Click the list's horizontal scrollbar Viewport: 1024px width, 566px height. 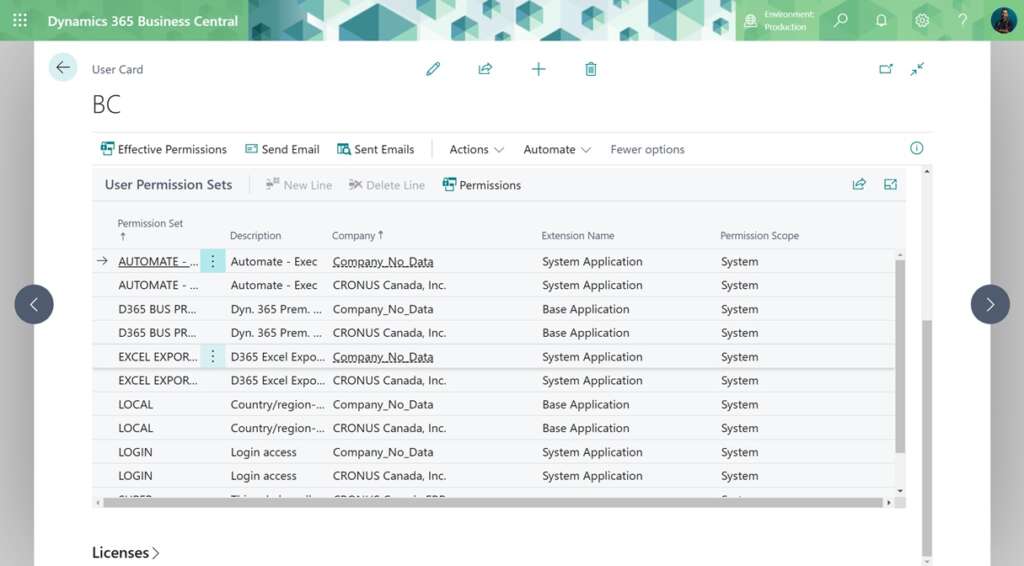tap(492, 503)
